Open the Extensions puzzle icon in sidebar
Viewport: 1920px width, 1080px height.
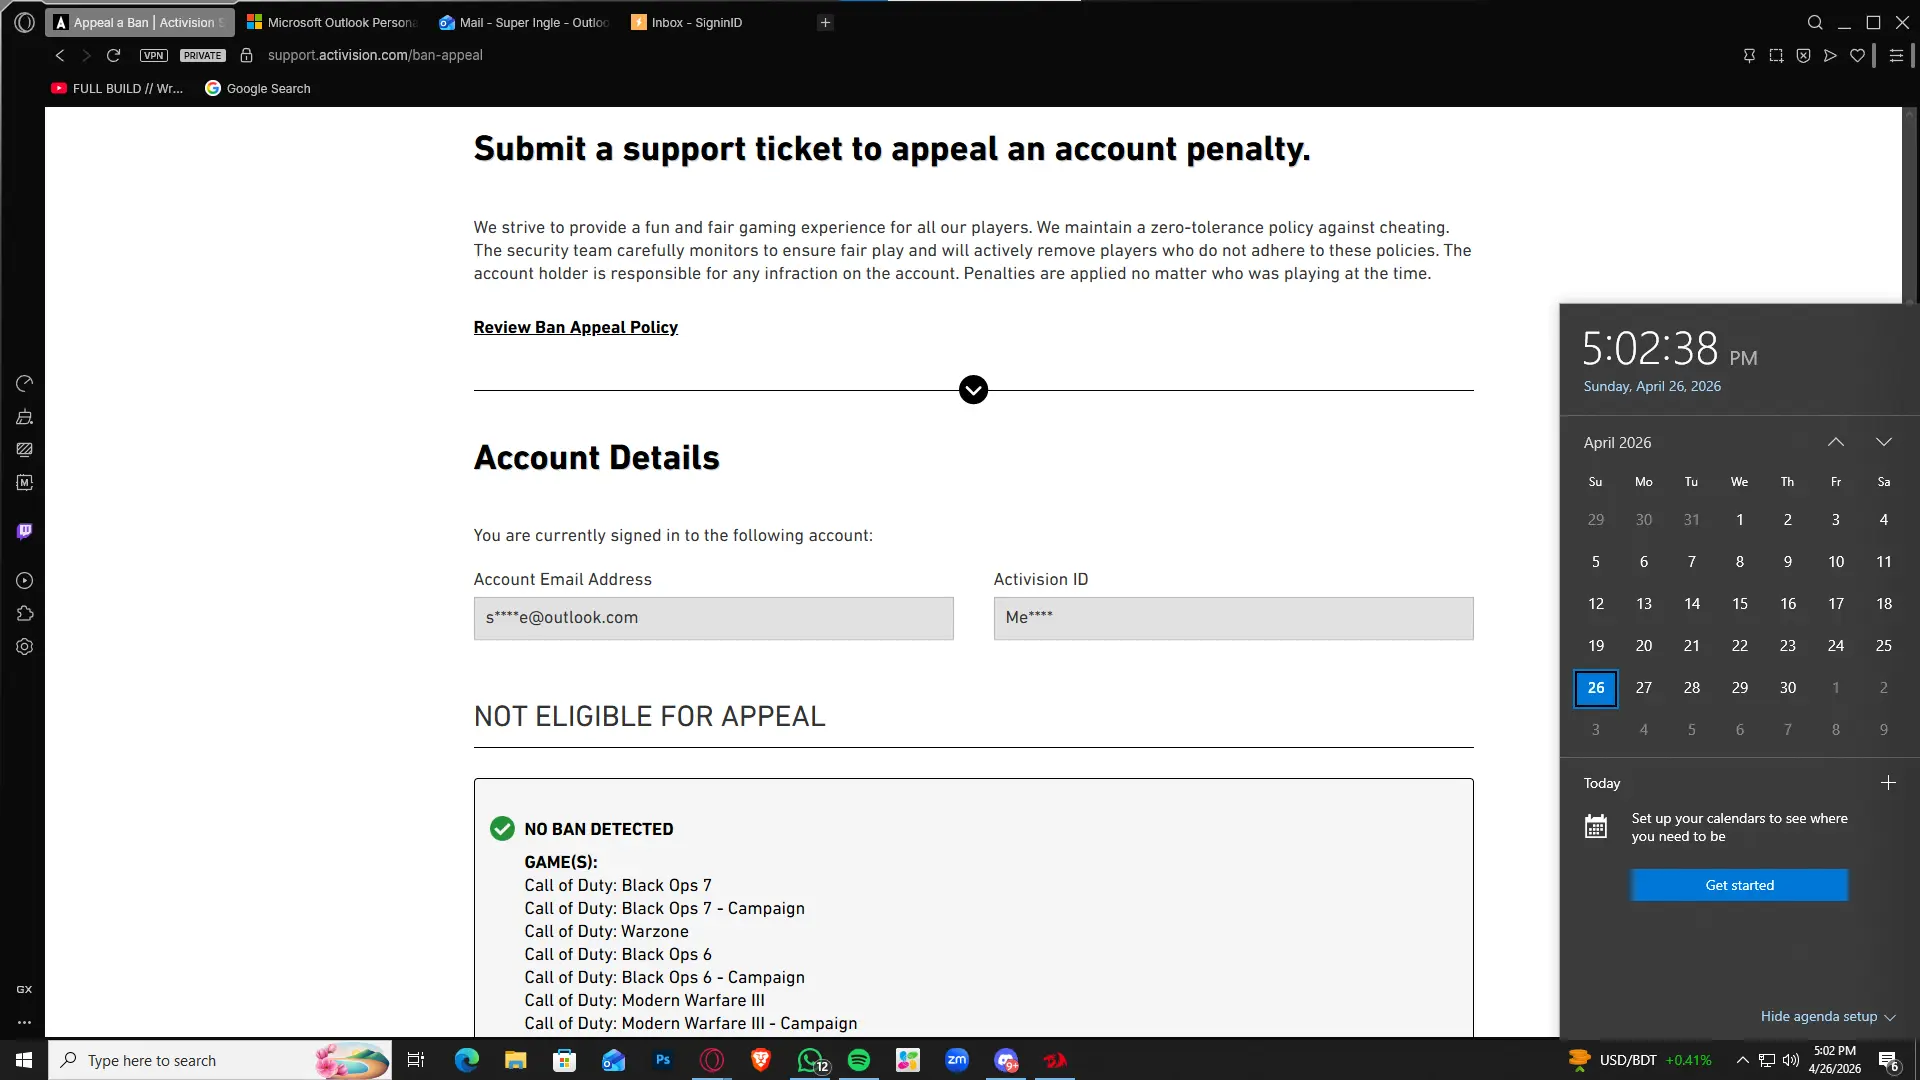pos(25,614)
